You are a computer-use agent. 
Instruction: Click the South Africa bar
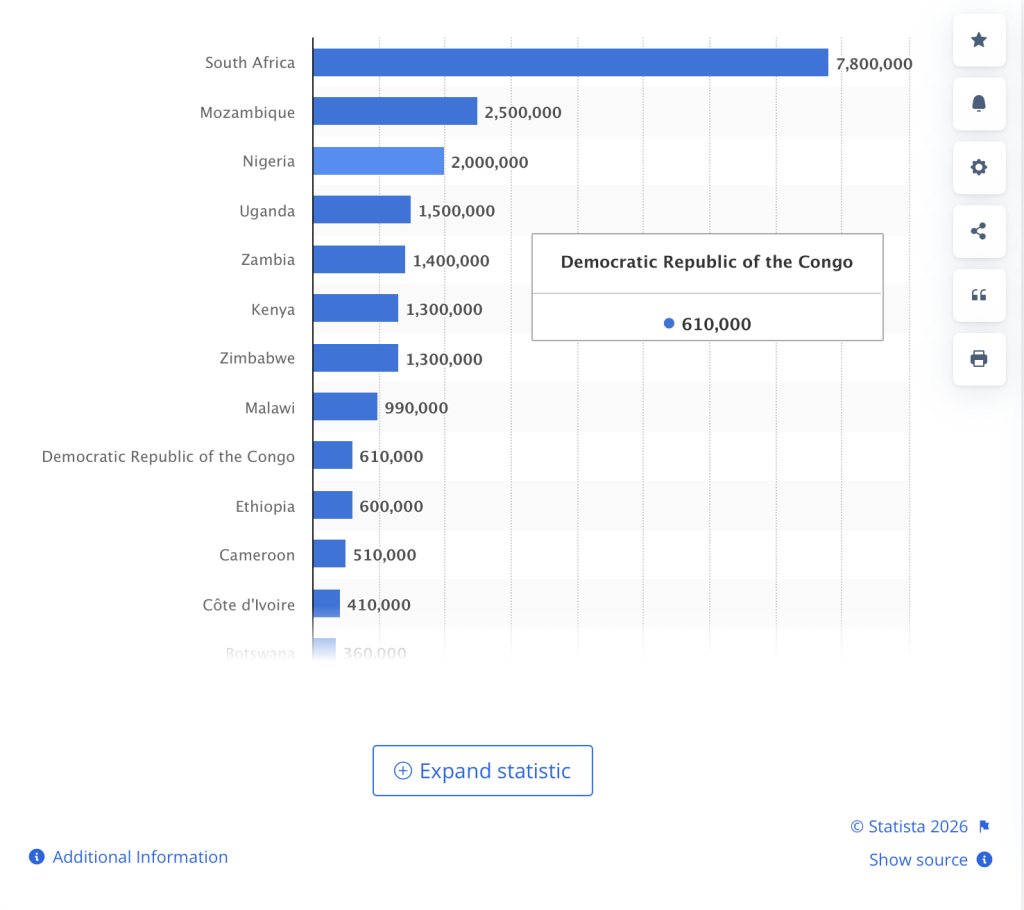click(x=570, y=62)
